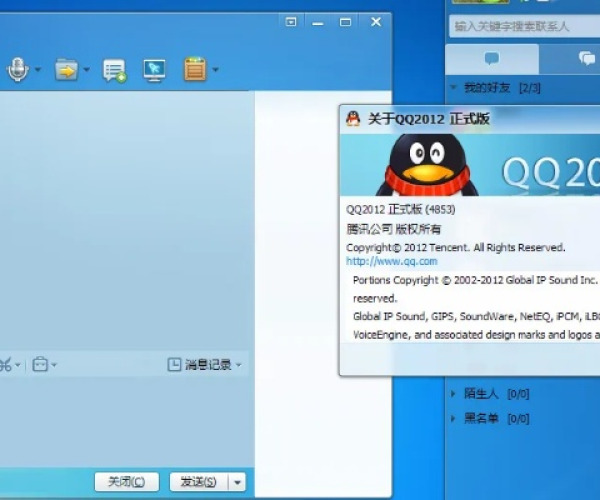Expand applications icon dropdown arrow
Screen dimensions: 600x500
tap(215, 69)
